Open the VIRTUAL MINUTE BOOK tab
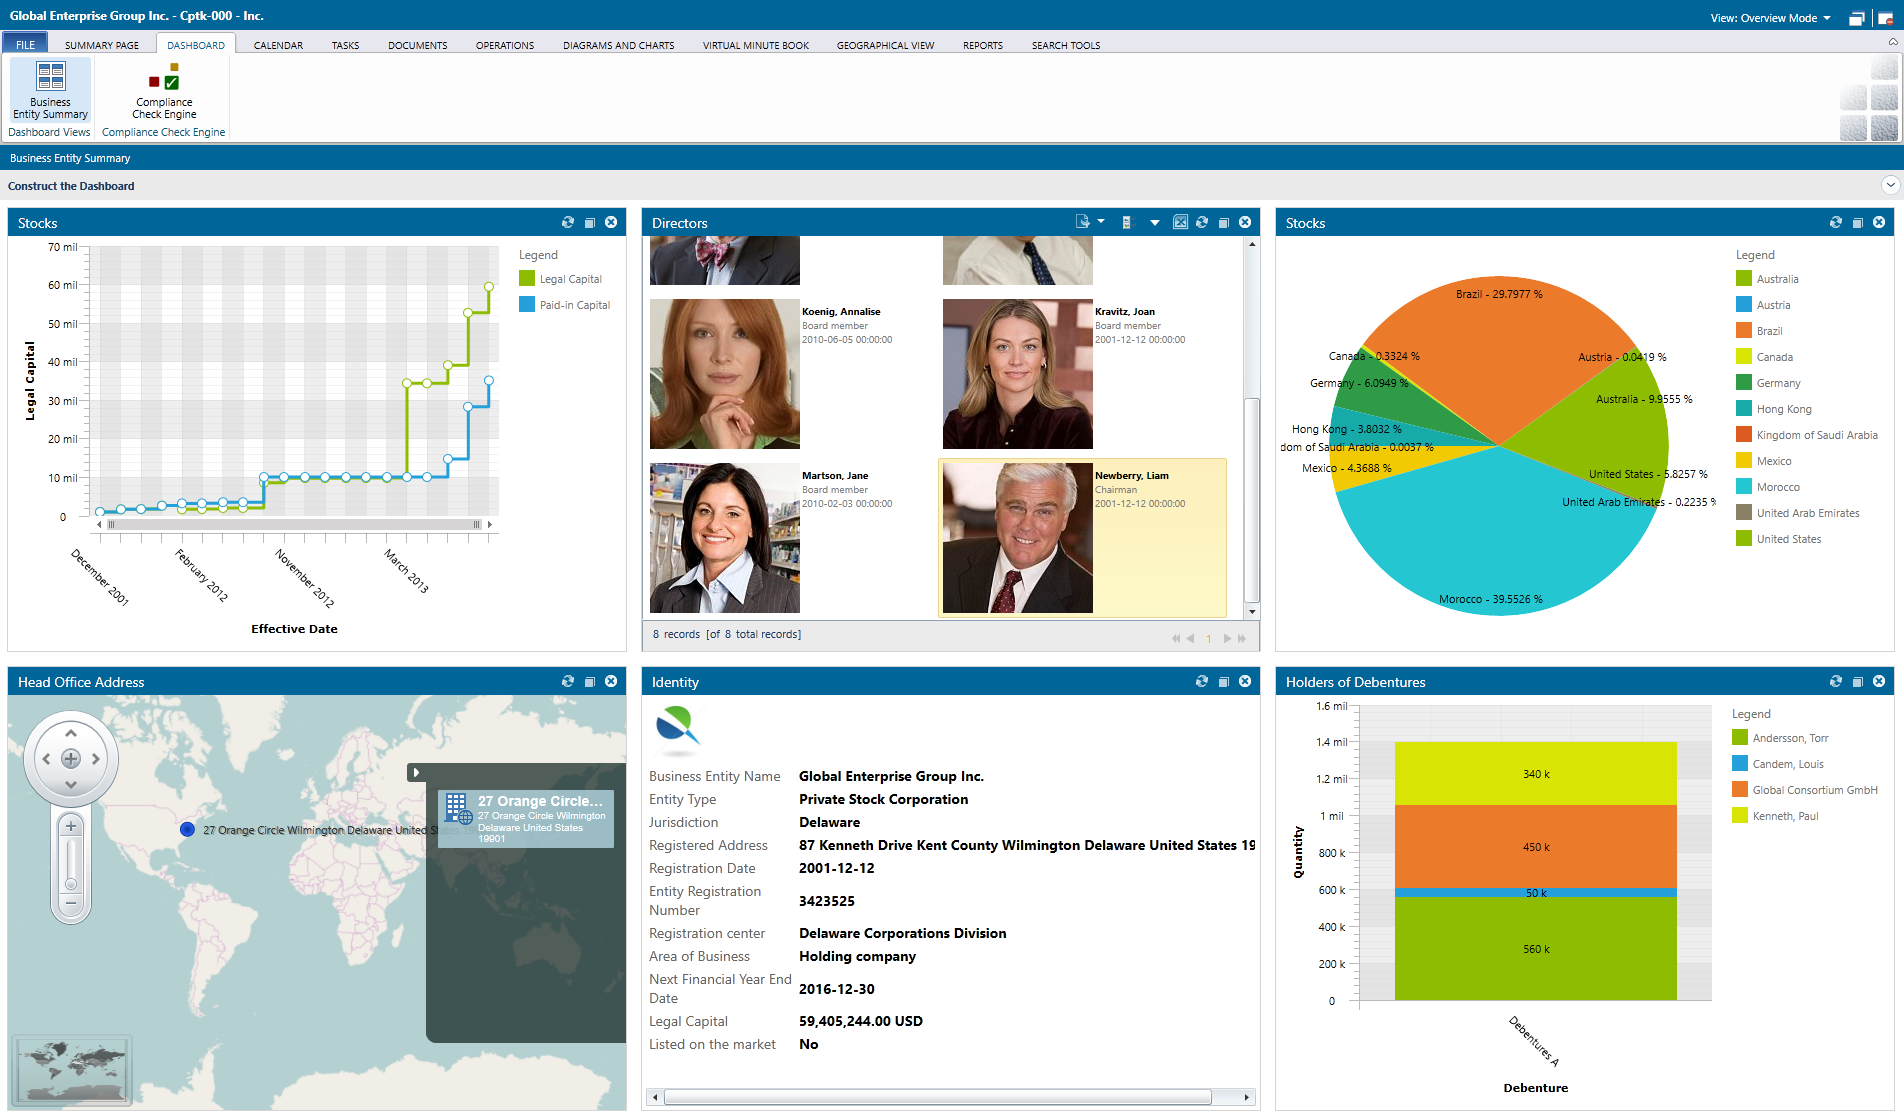 pyautogui.click(x=756, y=45)
